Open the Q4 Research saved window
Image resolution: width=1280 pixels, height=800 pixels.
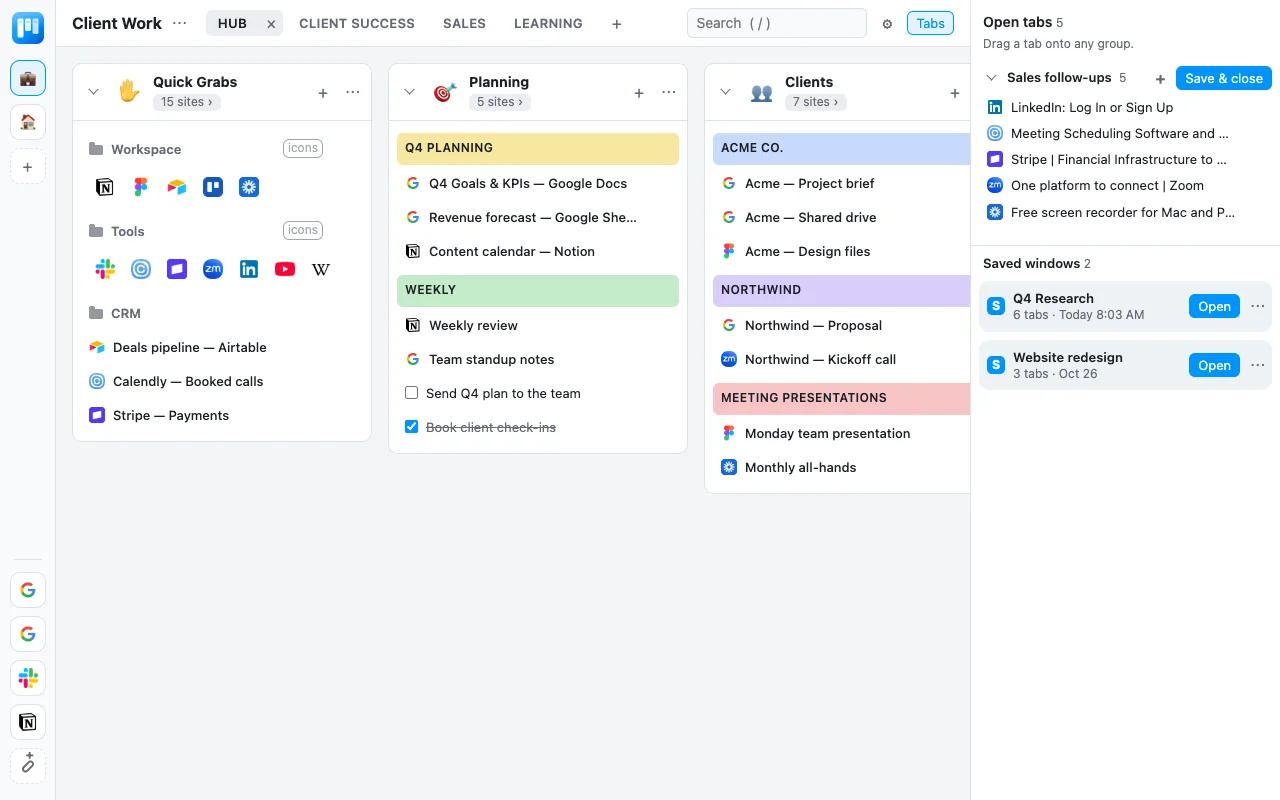[1214, 306]
